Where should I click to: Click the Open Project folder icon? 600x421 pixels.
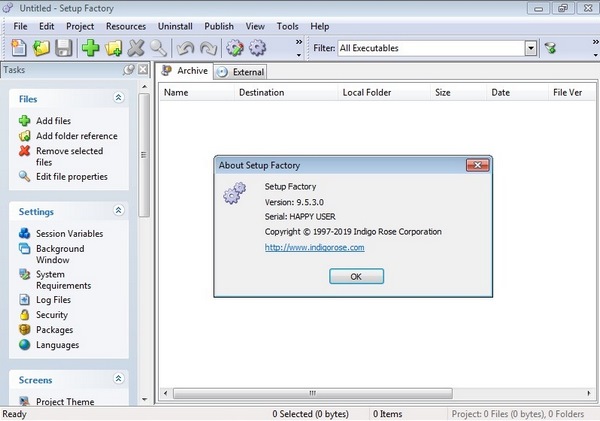[41, 48]
